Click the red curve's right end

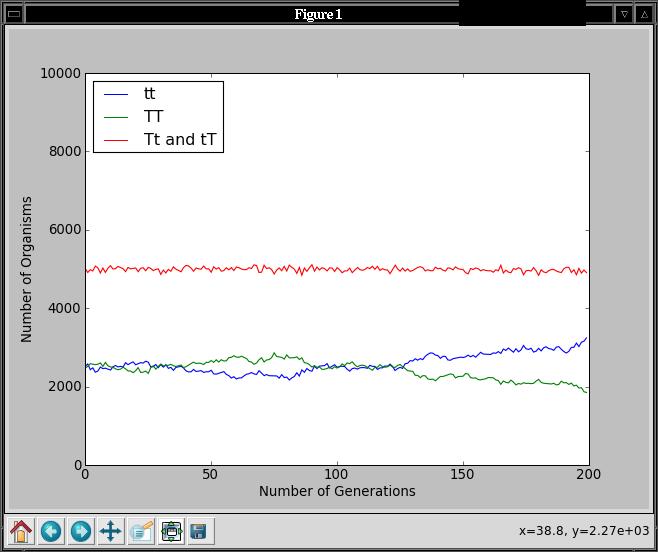click(586, 273)
